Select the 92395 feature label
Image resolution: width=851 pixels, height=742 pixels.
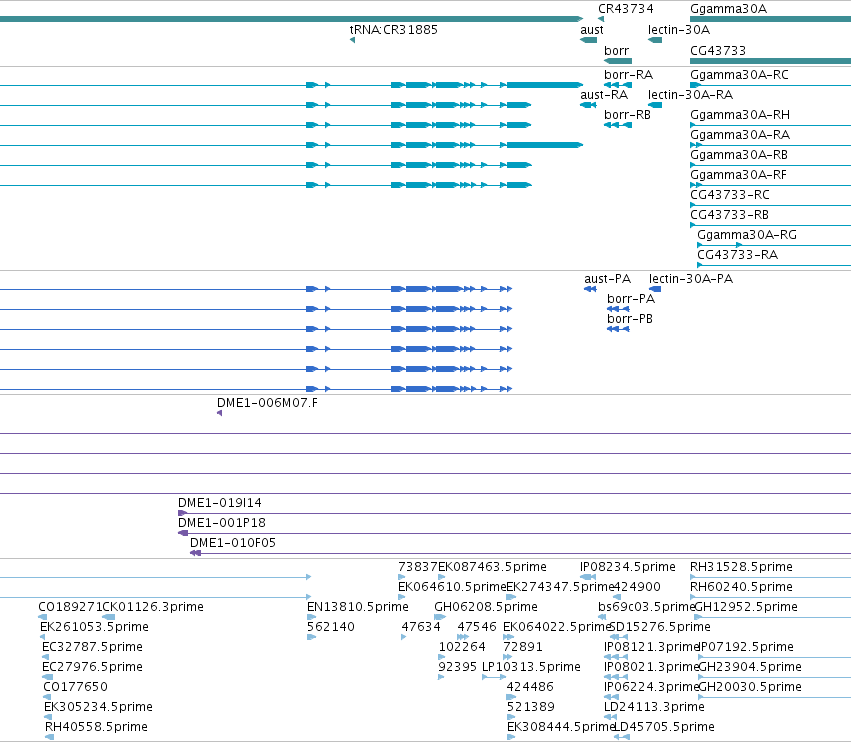(x=458, y=667)
